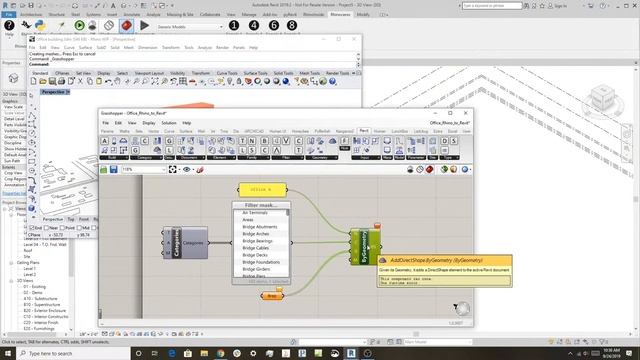This screenshot has height=360, width=640.
Task: Toggle the Point object snap checkbox in Rhino
Action: tap(62, 228)
